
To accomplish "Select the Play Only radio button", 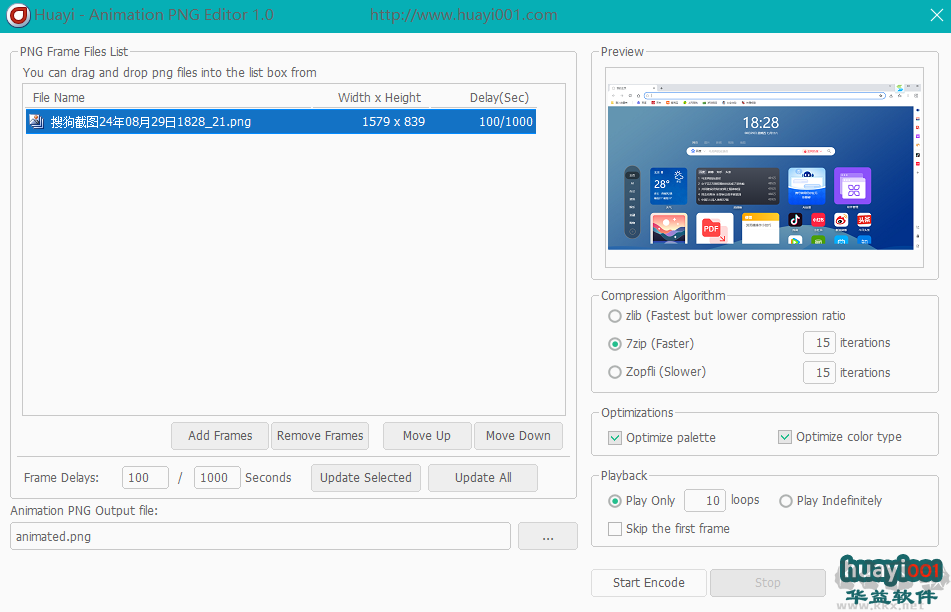I will (614, 501).
